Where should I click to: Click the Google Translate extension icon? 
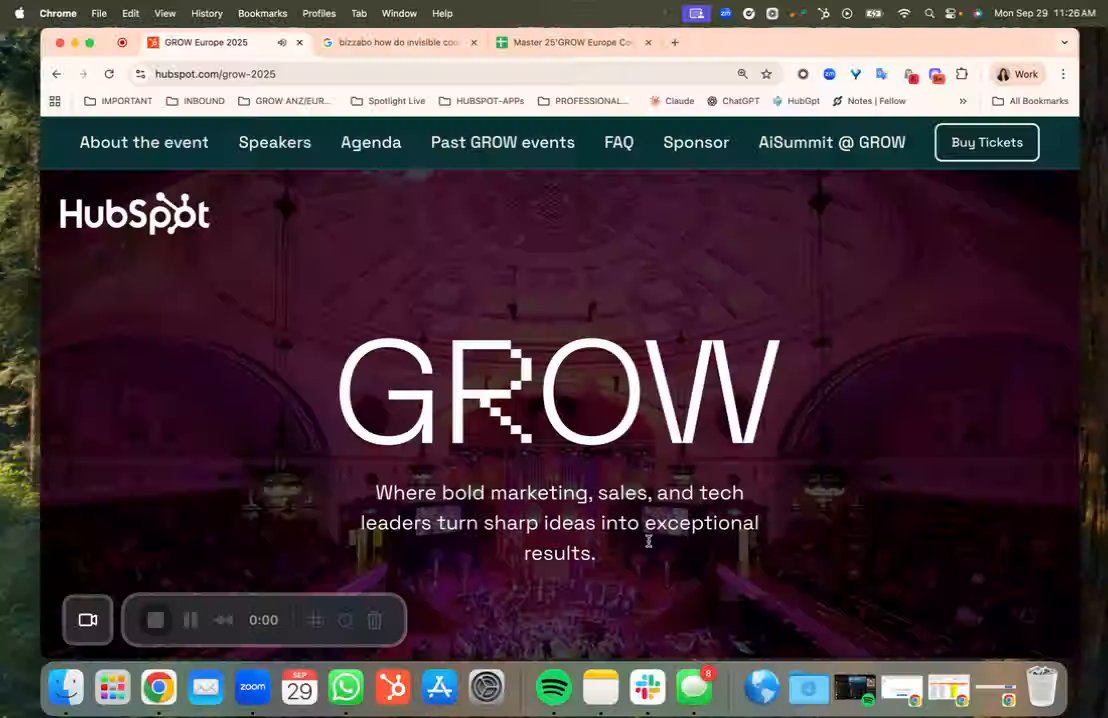pyautogui.click(x=882, y=74)
